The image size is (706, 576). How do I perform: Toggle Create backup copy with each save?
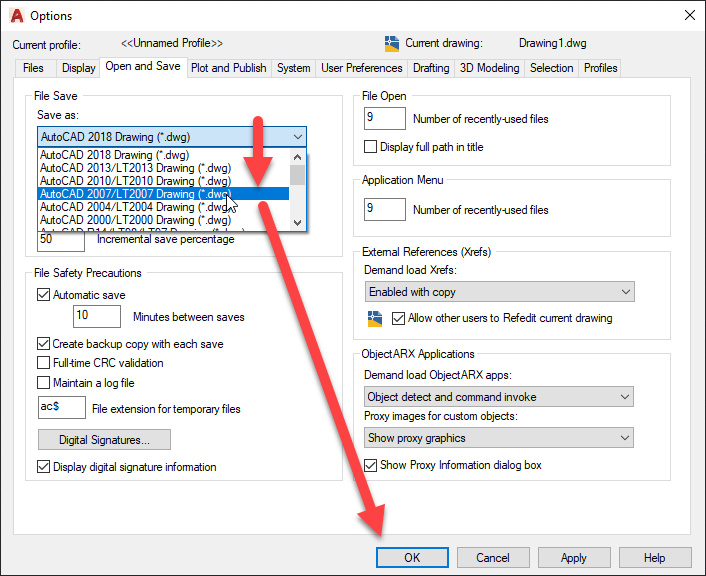click(44, 344)
